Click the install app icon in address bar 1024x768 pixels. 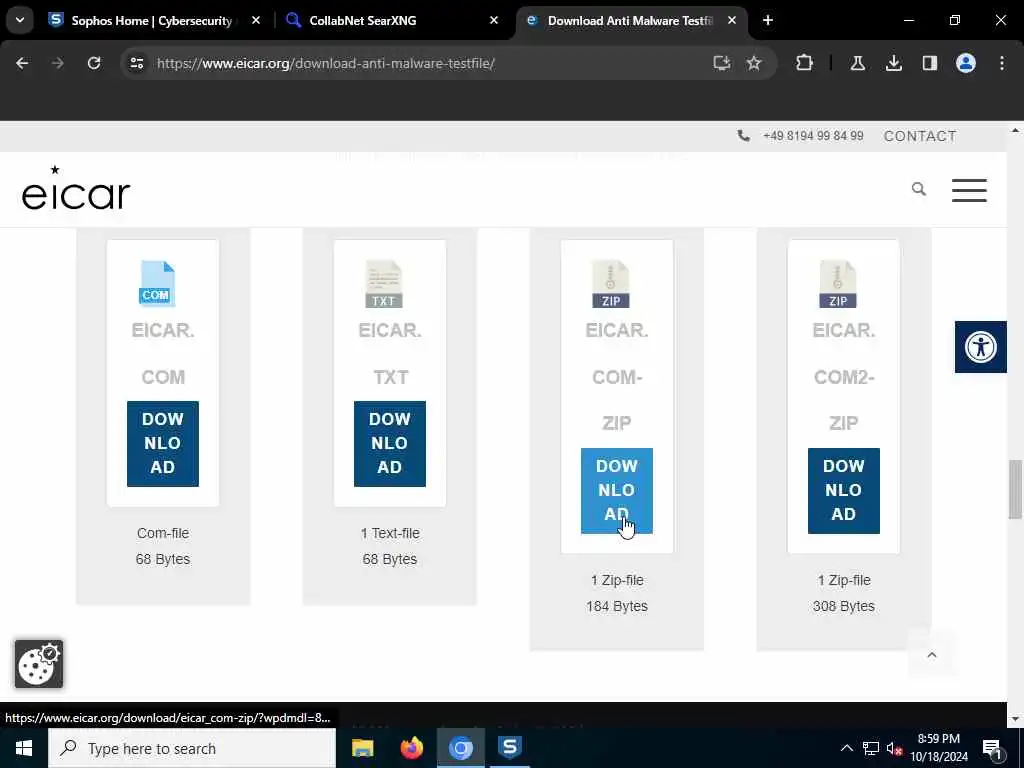click(x=721, y=63)
